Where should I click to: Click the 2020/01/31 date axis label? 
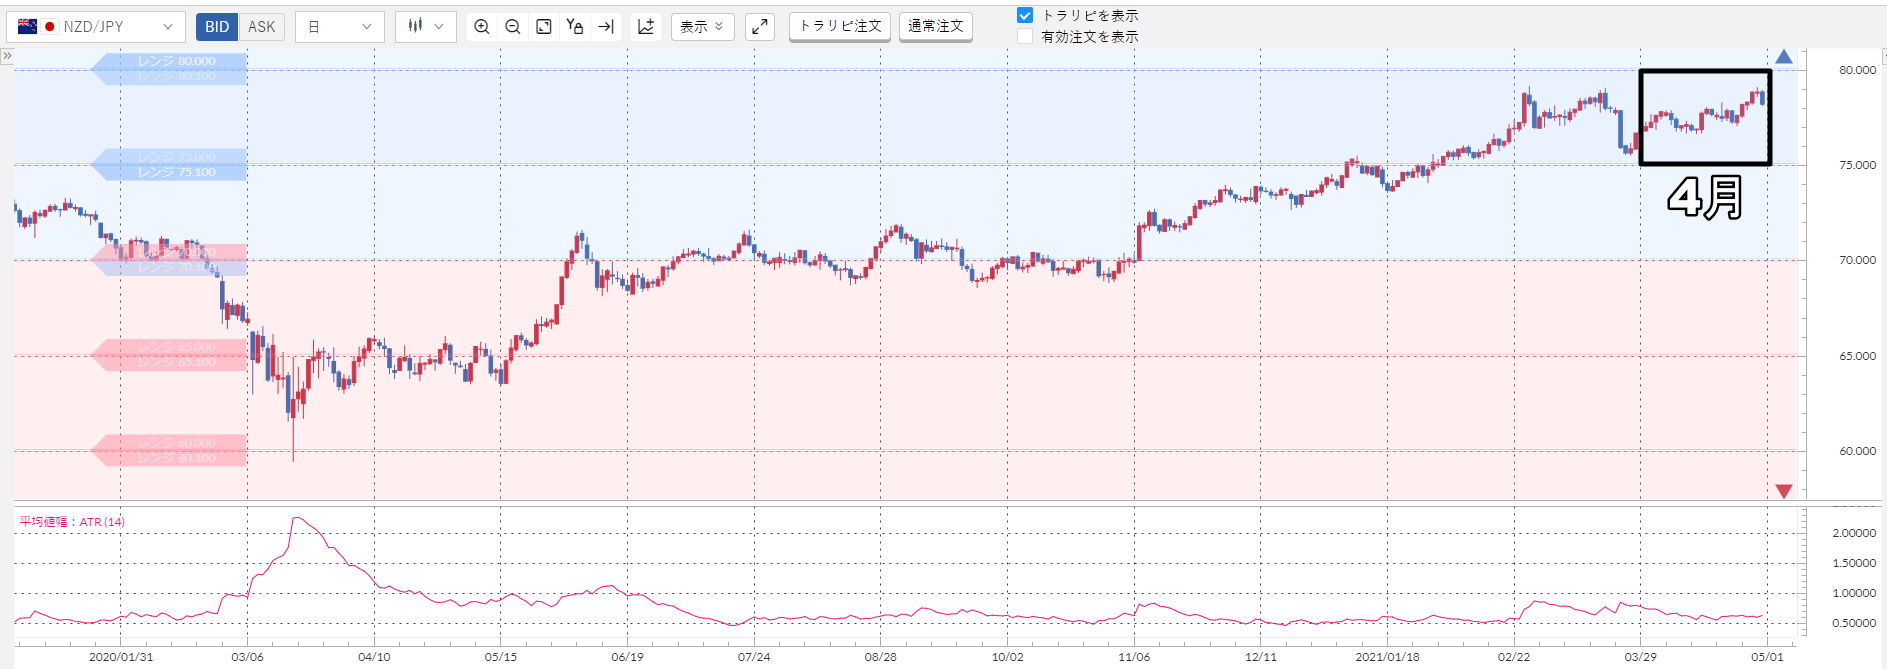(121, 657)
